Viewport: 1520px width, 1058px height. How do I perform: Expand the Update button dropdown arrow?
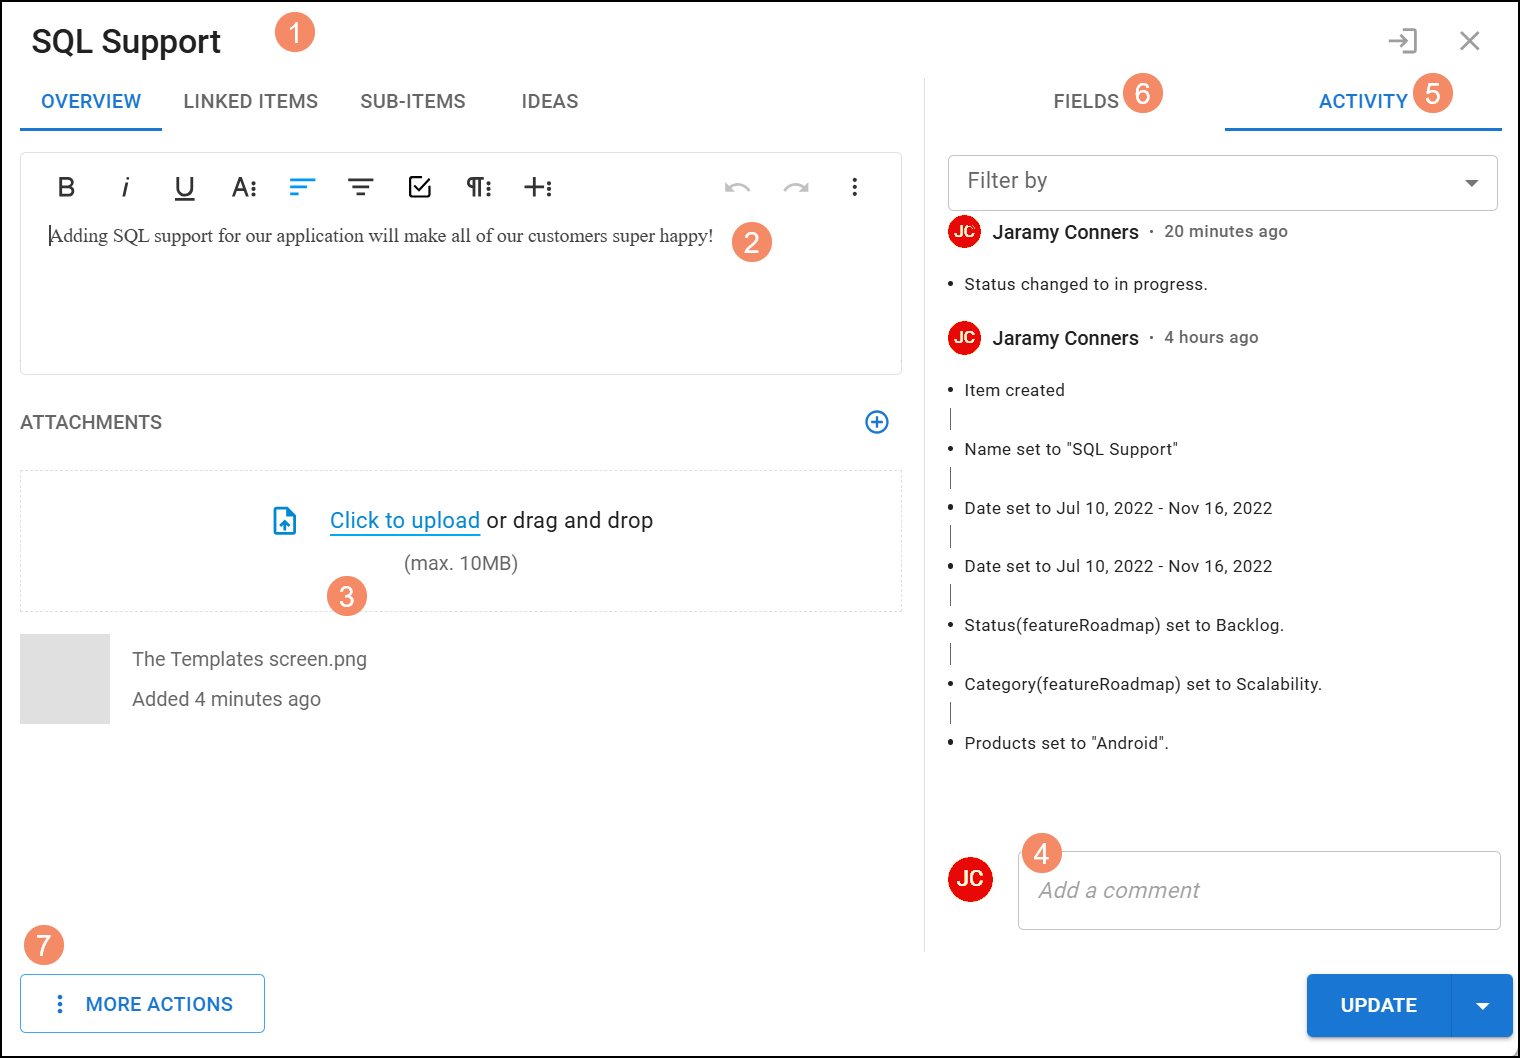1482,1005
